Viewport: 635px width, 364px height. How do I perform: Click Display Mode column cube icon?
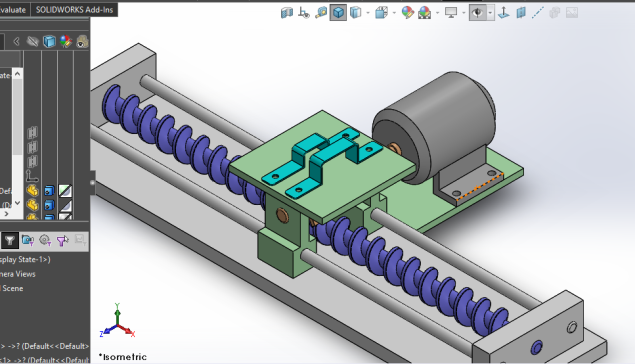pyautogui.click(x=49, y=41)
